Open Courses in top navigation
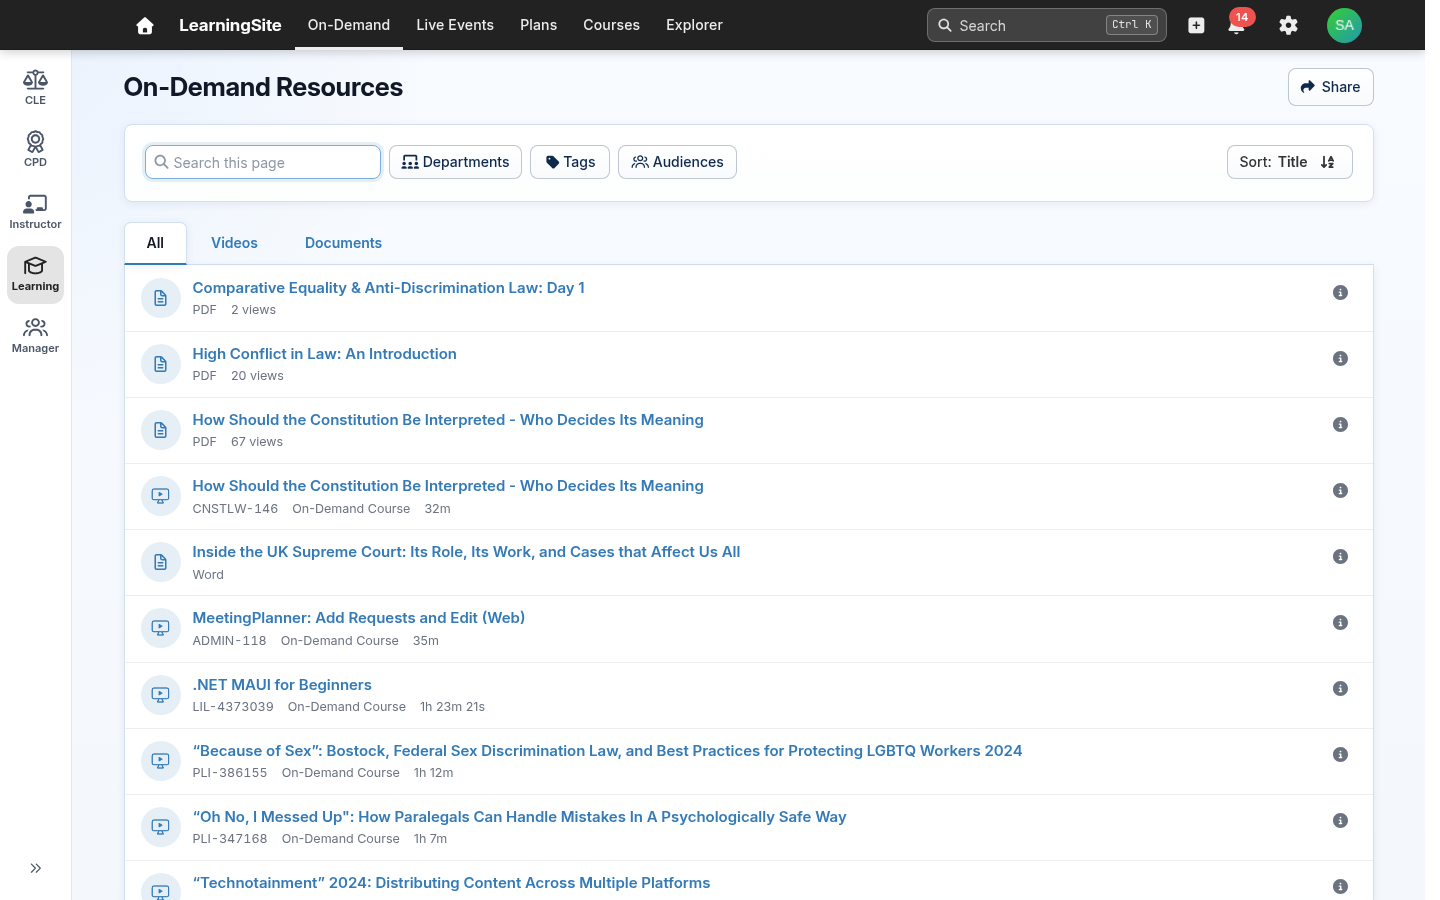The width and height of the screenshot is (1440, 900). pyautogui.click(x=611, y=25)
